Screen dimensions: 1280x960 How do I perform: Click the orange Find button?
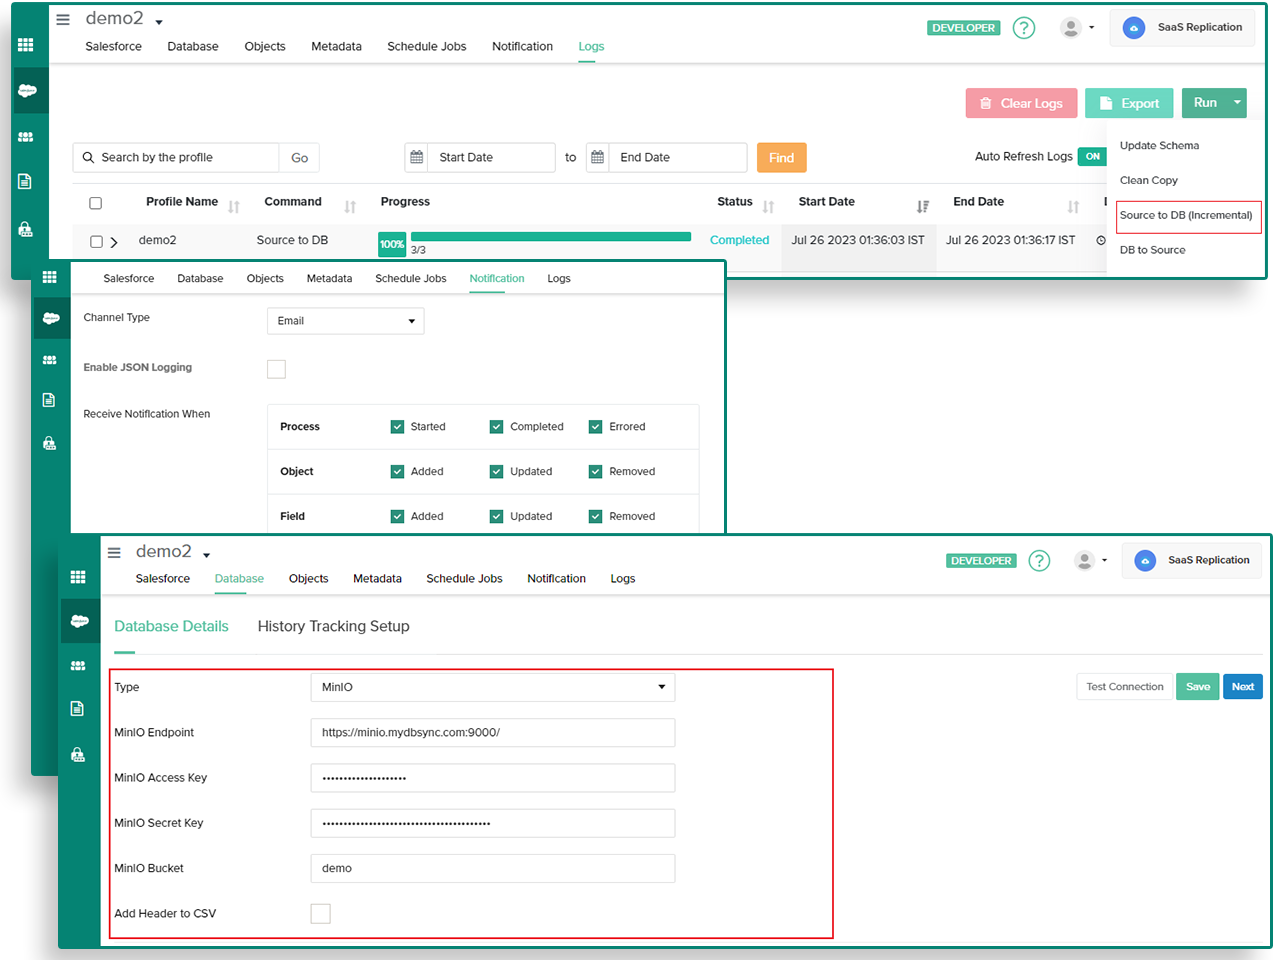pos(782,158)
